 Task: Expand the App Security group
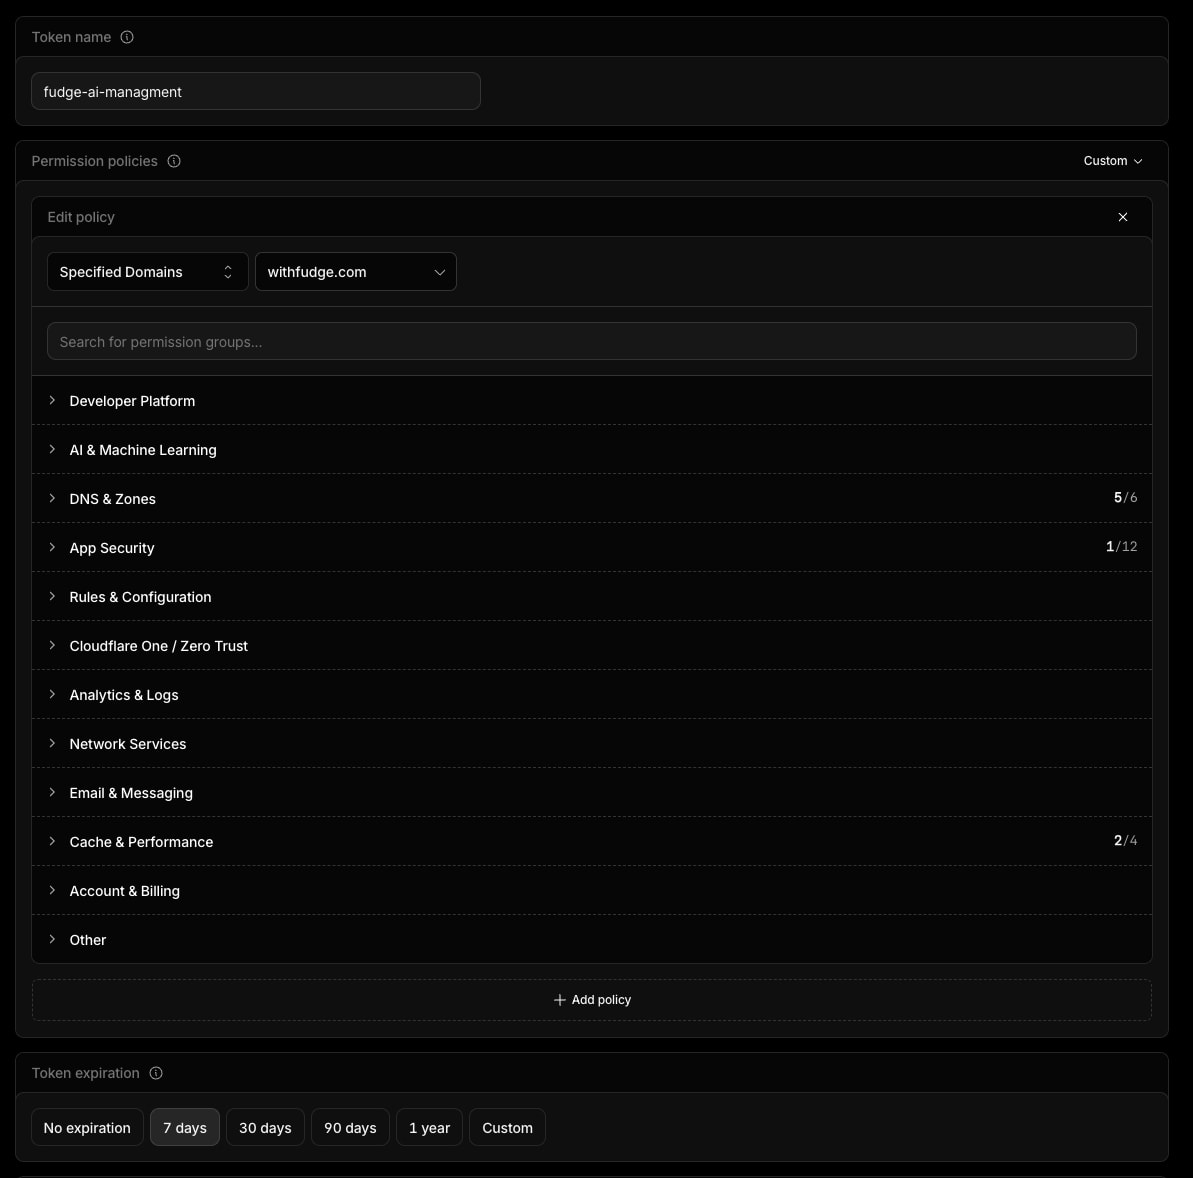click(592, 547)
